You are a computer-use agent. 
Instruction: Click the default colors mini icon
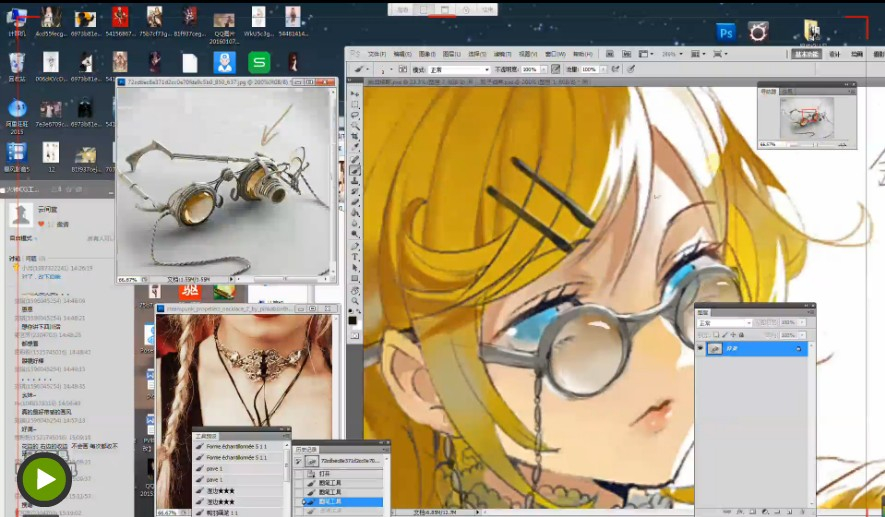350,309
